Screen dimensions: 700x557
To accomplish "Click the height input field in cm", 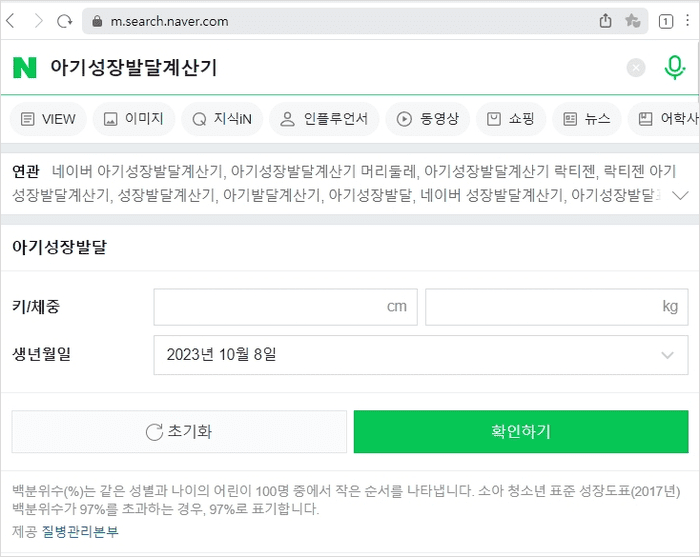I will [286, 307].
